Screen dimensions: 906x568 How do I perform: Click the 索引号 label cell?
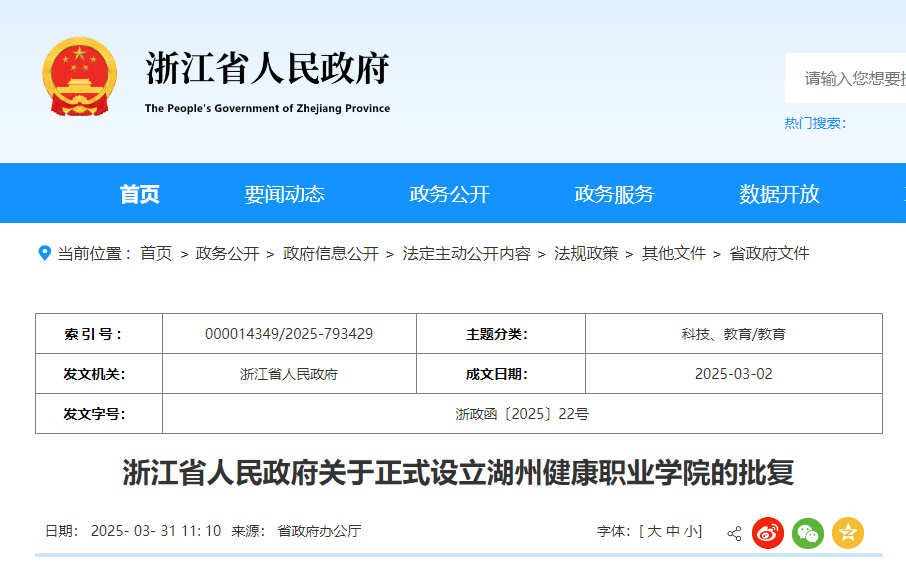99,334
